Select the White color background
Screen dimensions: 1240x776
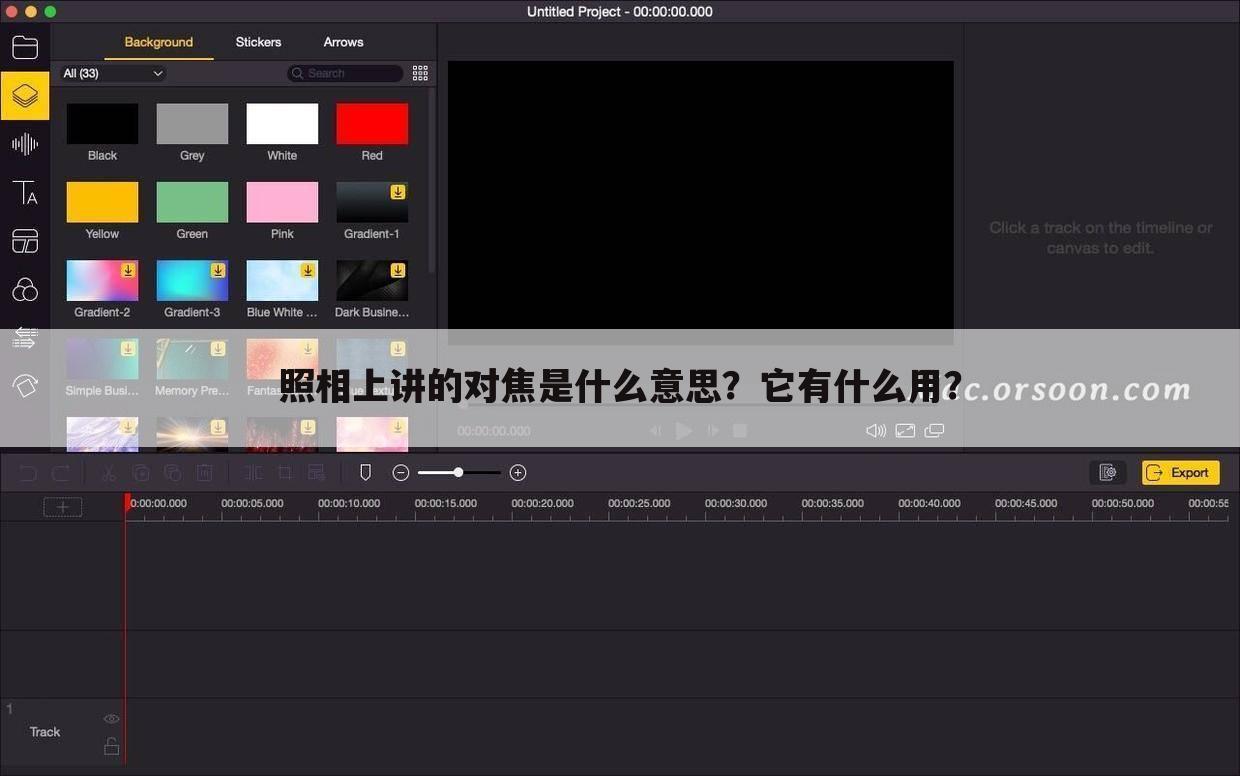pos(282,124)
